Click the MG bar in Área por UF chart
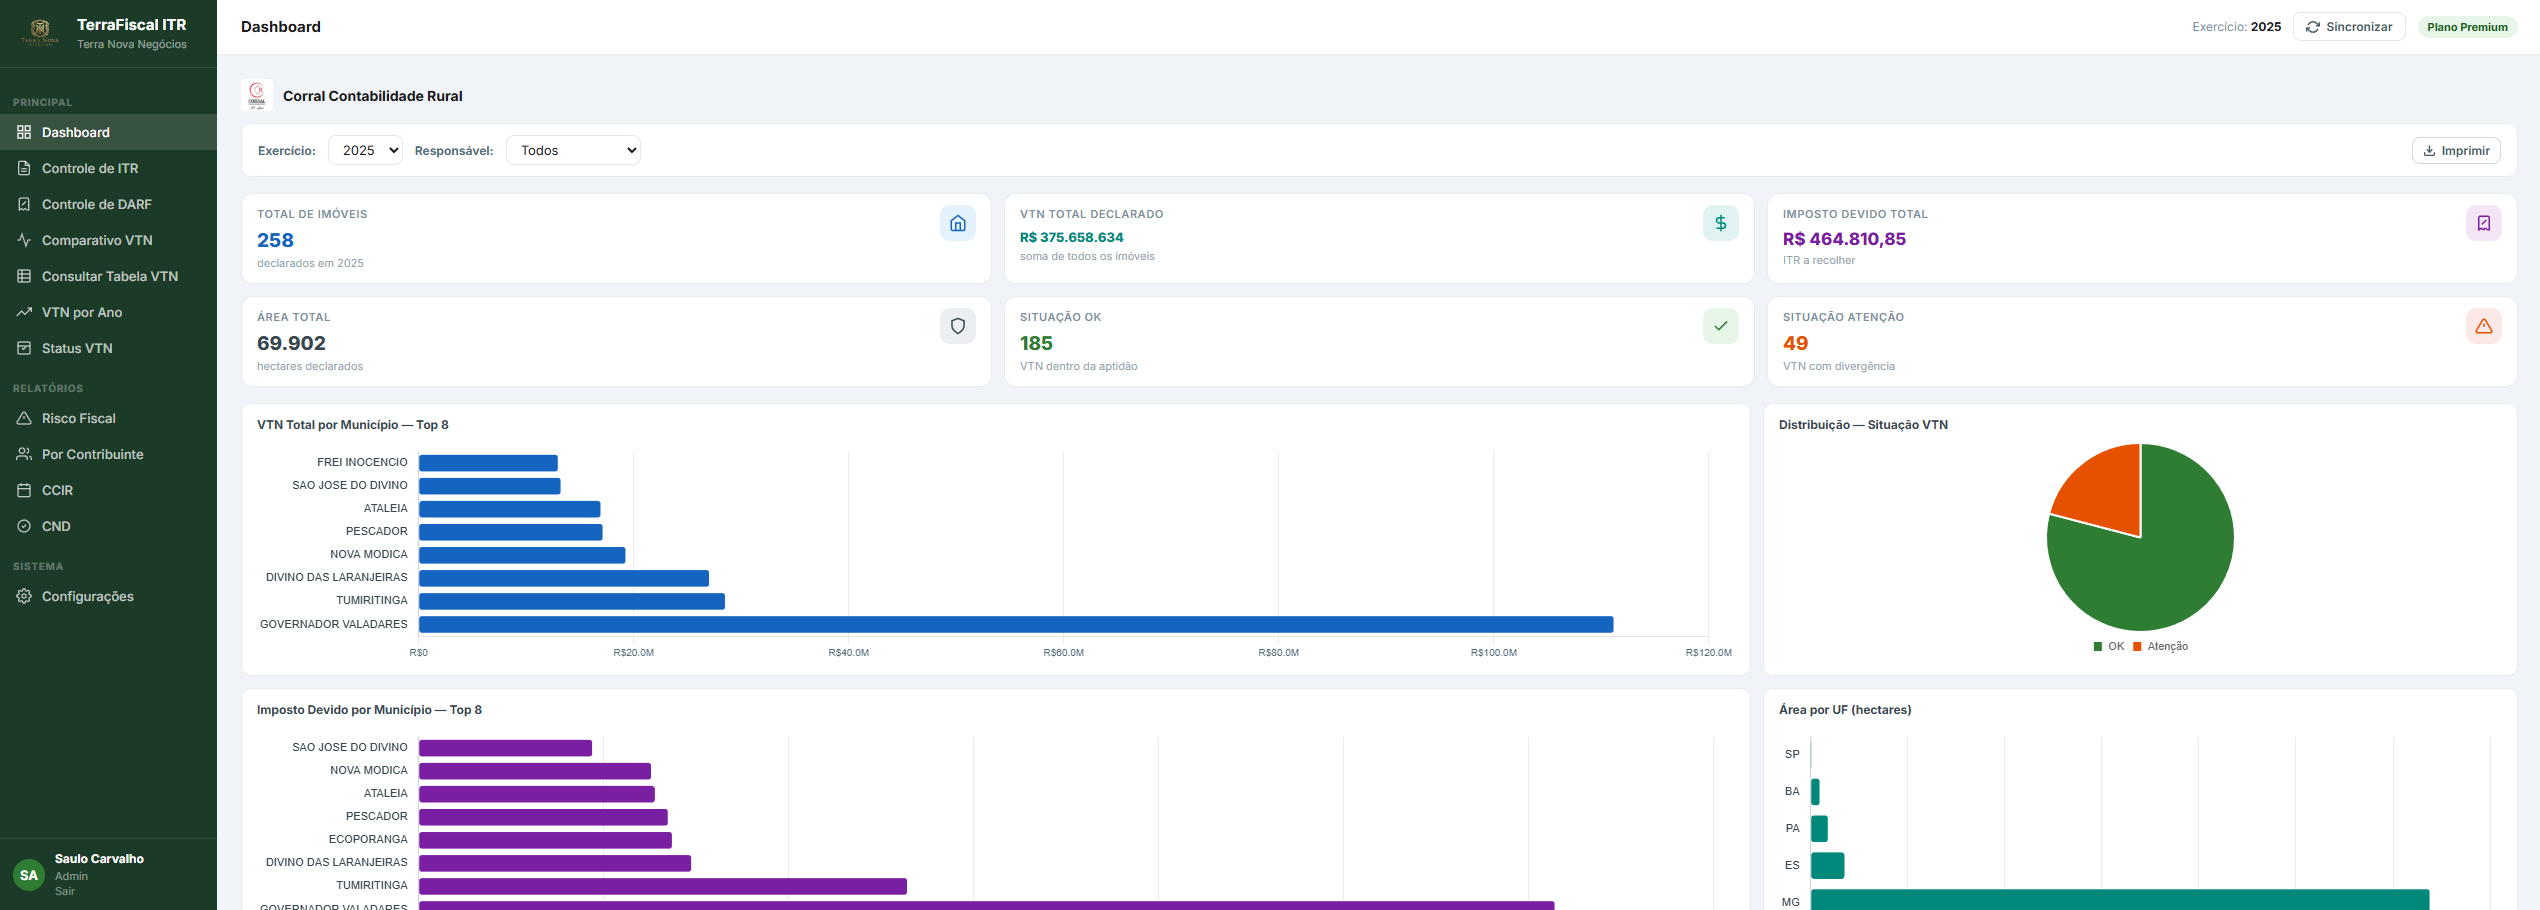2540x910 pixels. (2120, 900)
